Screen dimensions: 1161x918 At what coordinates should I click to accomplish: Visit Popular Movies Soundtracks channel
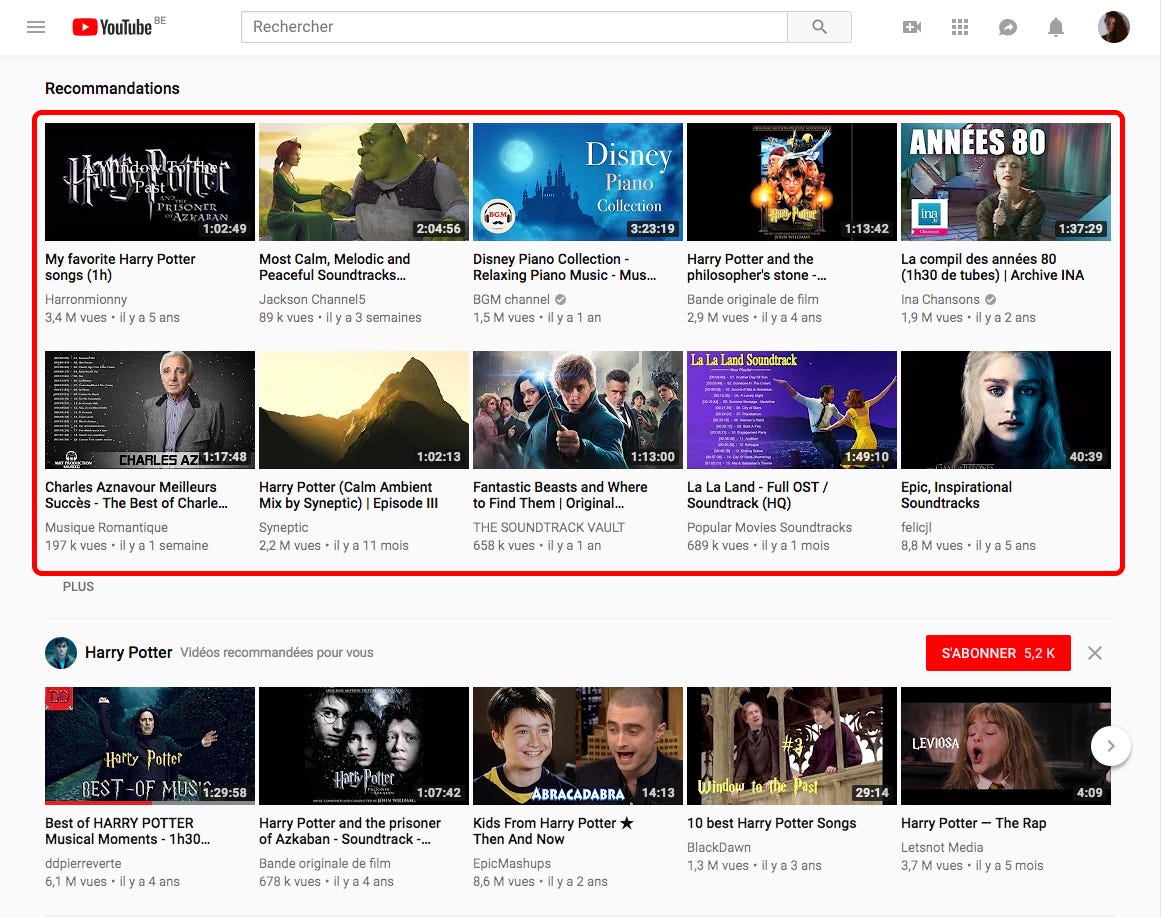769,528
